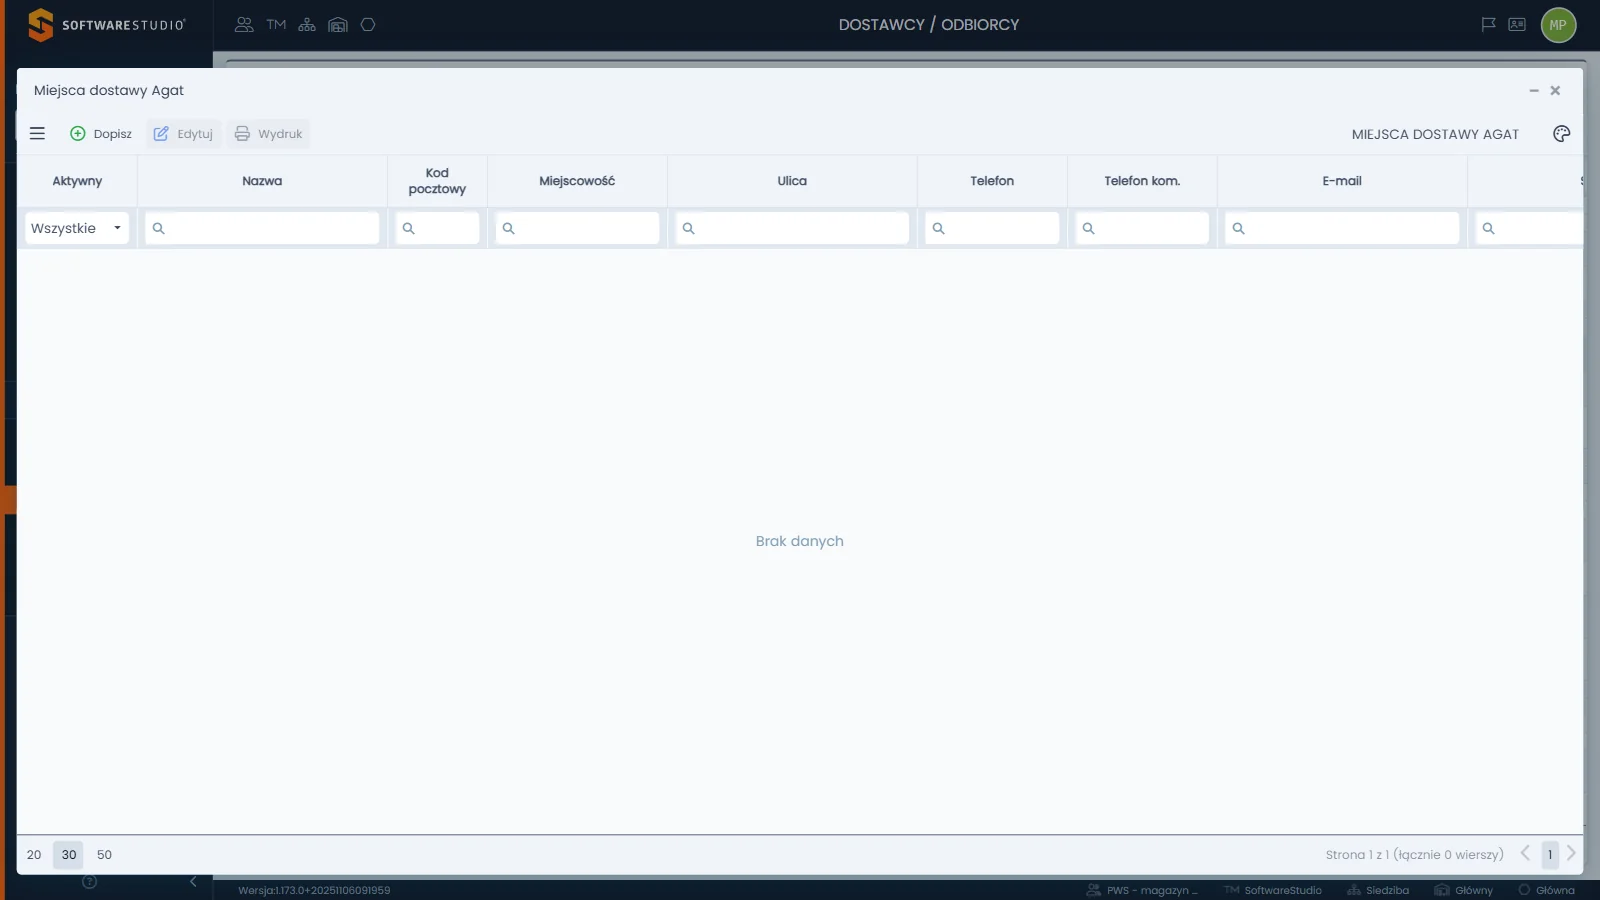Close the Miejsca dostawy Agat dialog
The image size is (1600, 900).
click(1555, 90)
